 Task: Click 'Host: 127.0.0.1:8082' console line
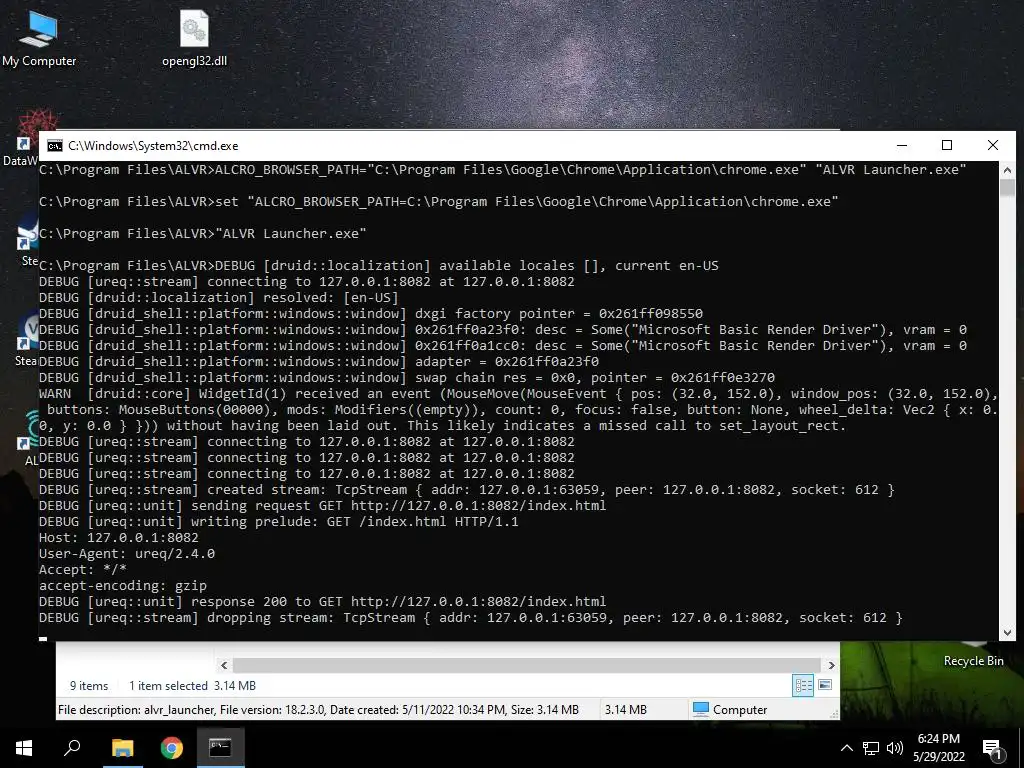119,537
